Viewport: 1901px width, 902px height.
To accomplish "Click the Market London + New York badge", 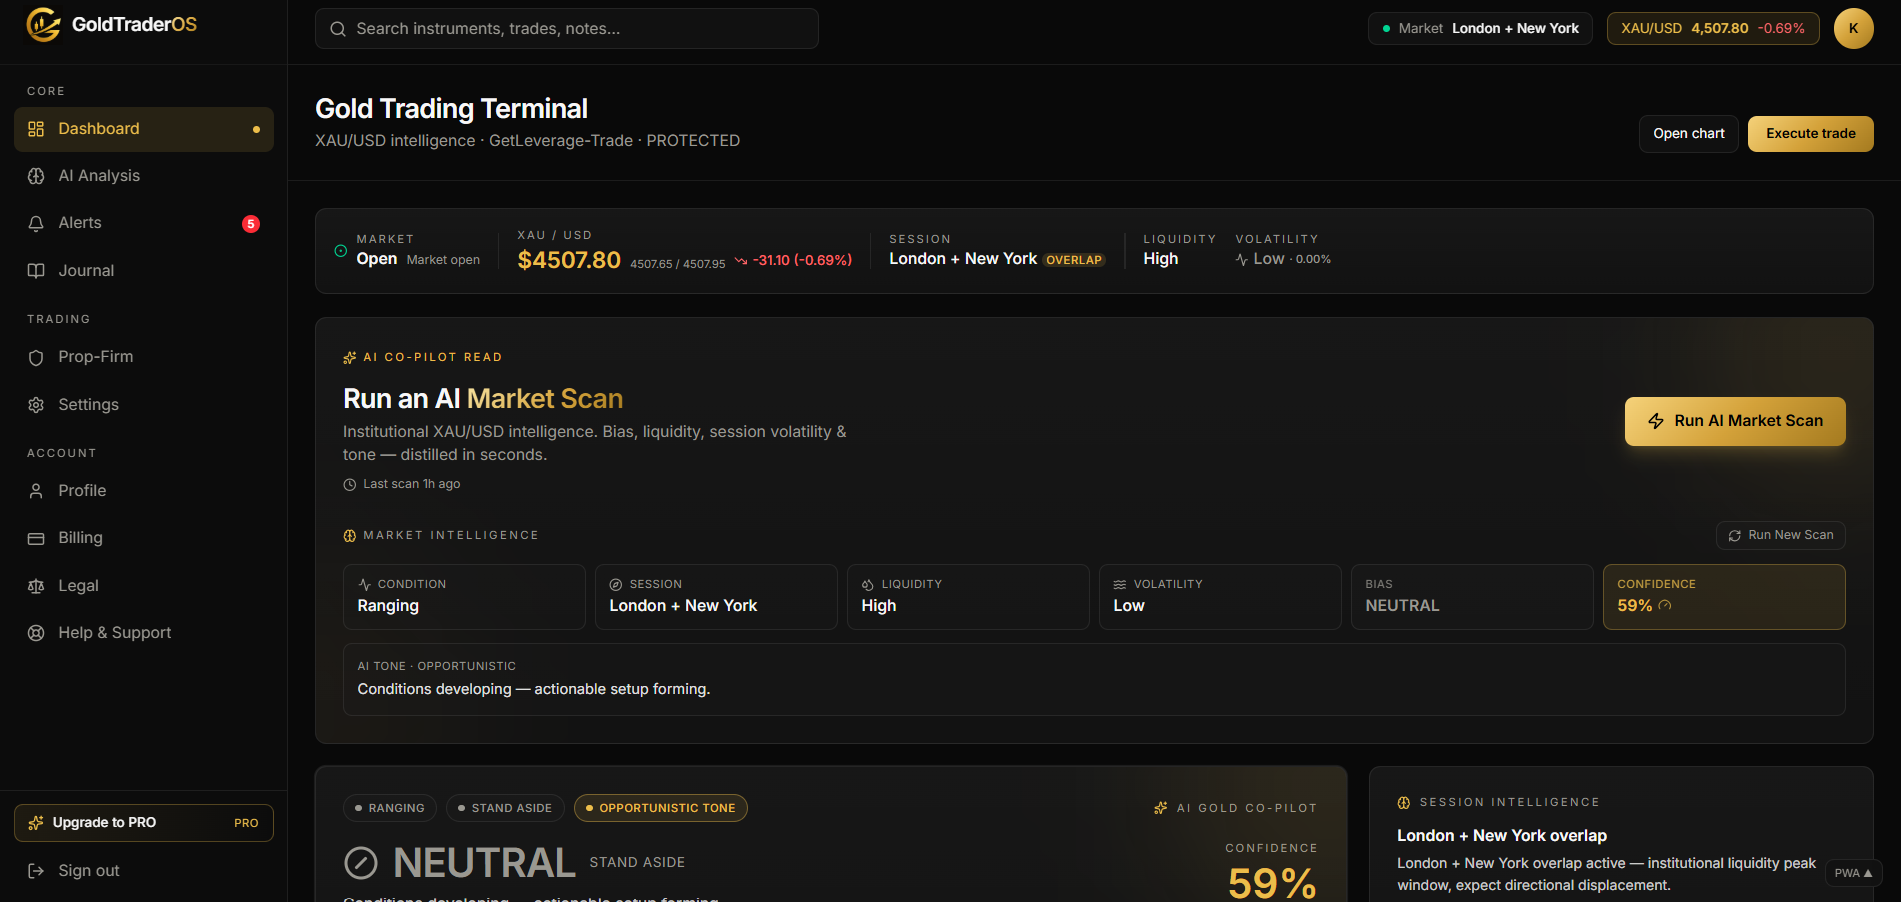I will 1480,29.
